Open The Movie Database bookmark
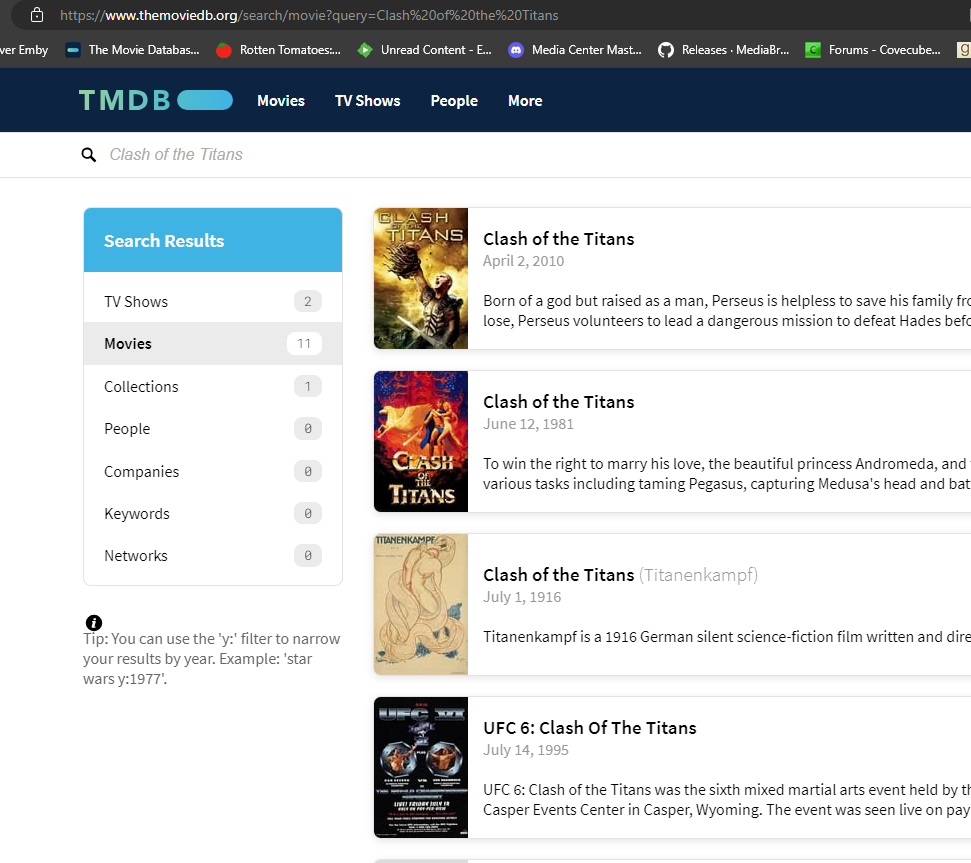The height and width of the screenshot is (863, 971). [133, 50]
